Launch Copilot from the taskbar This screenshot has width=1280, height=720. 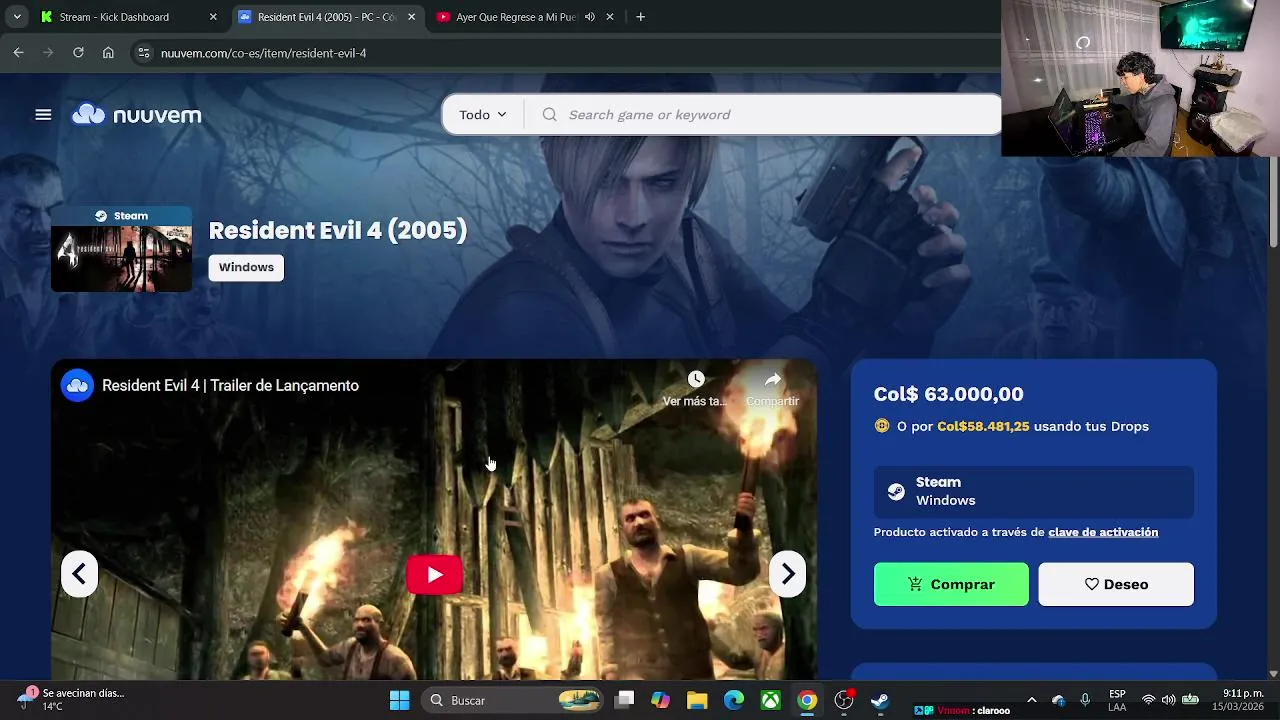pos(660,700)
